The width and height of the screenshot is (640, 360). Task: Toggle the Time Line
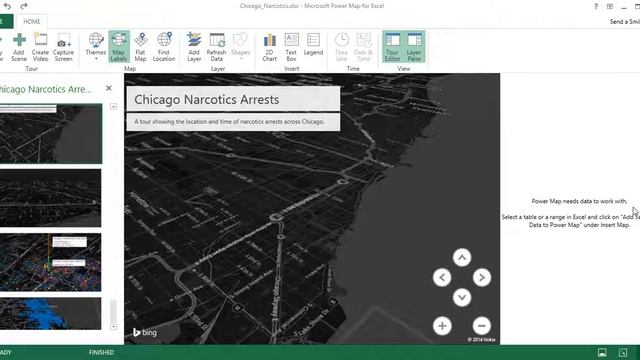click(x=342, y=47)
